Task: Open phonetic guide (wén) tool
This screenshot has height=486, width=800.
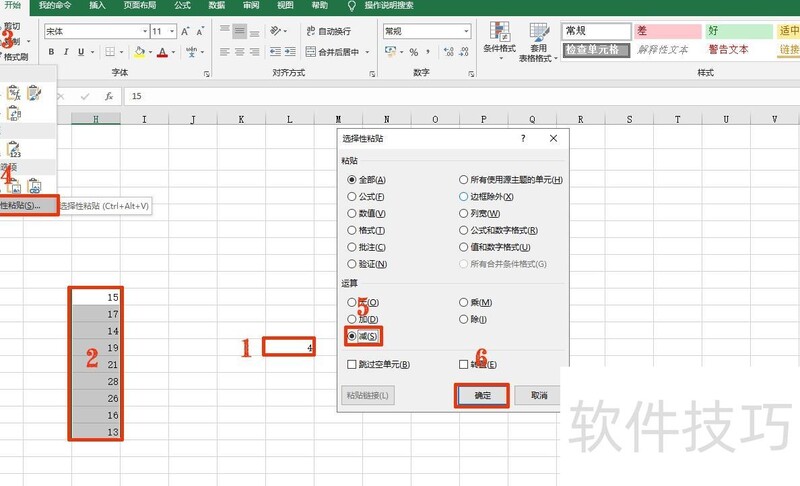Action: tap(191, 52)
